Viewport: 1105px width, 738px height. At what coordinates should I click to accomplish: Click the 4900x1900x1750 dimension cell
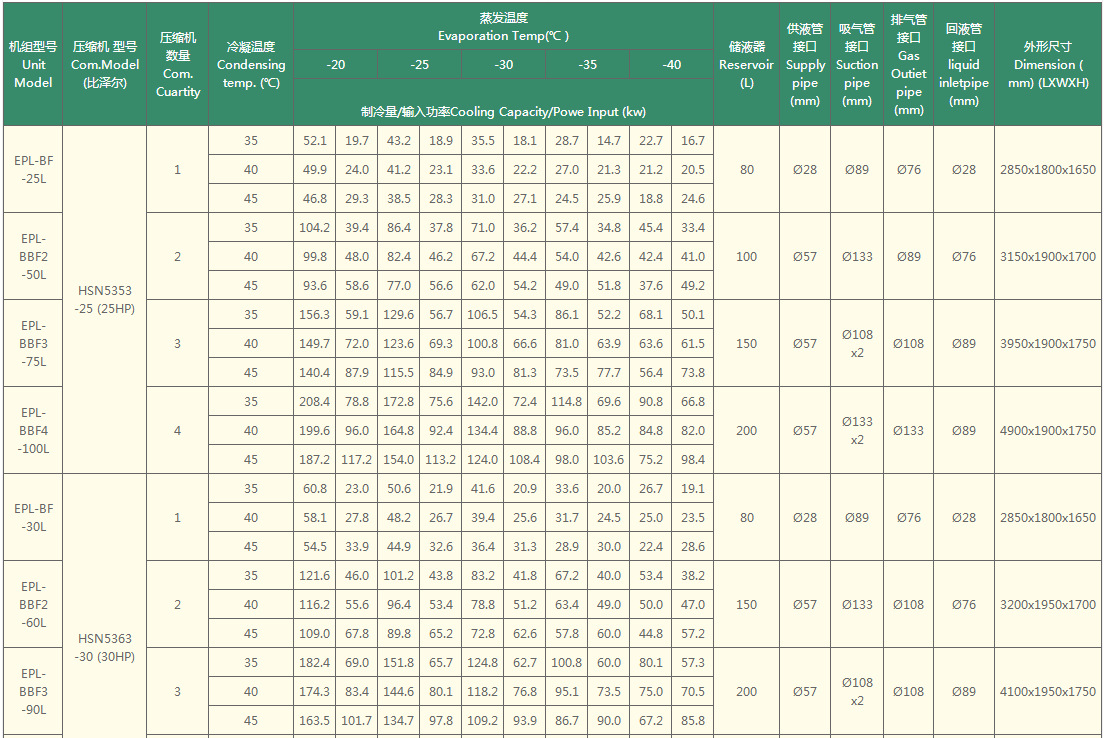pyautogui.click(x=1048, y=430)
